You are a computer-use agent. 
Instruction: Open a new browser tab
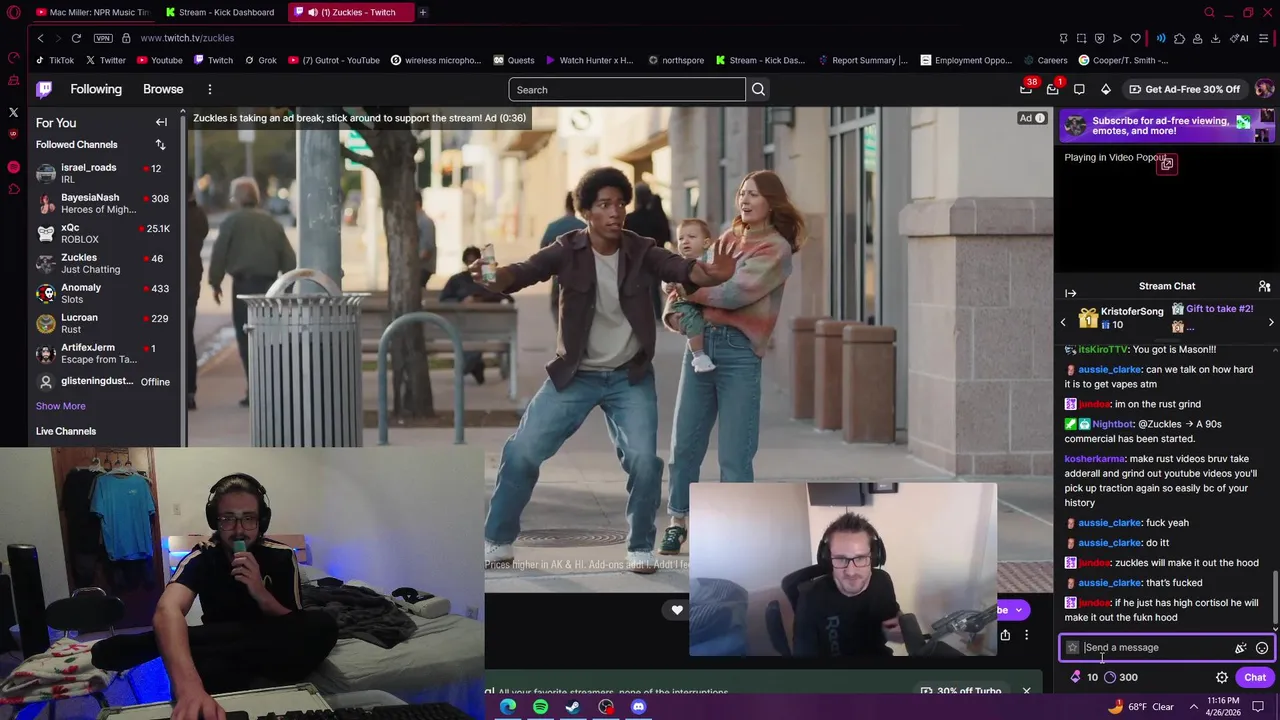point(423,12)
